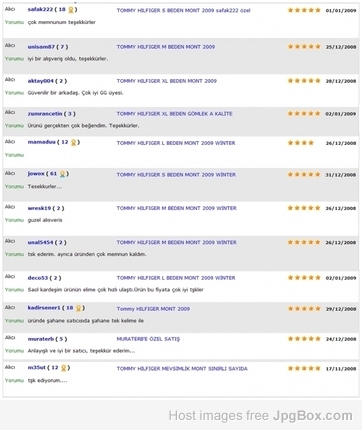The height and width of the screenshot is (430, 362).
Task: Open the unal5454 buyer profile
Action: point(40,242)
